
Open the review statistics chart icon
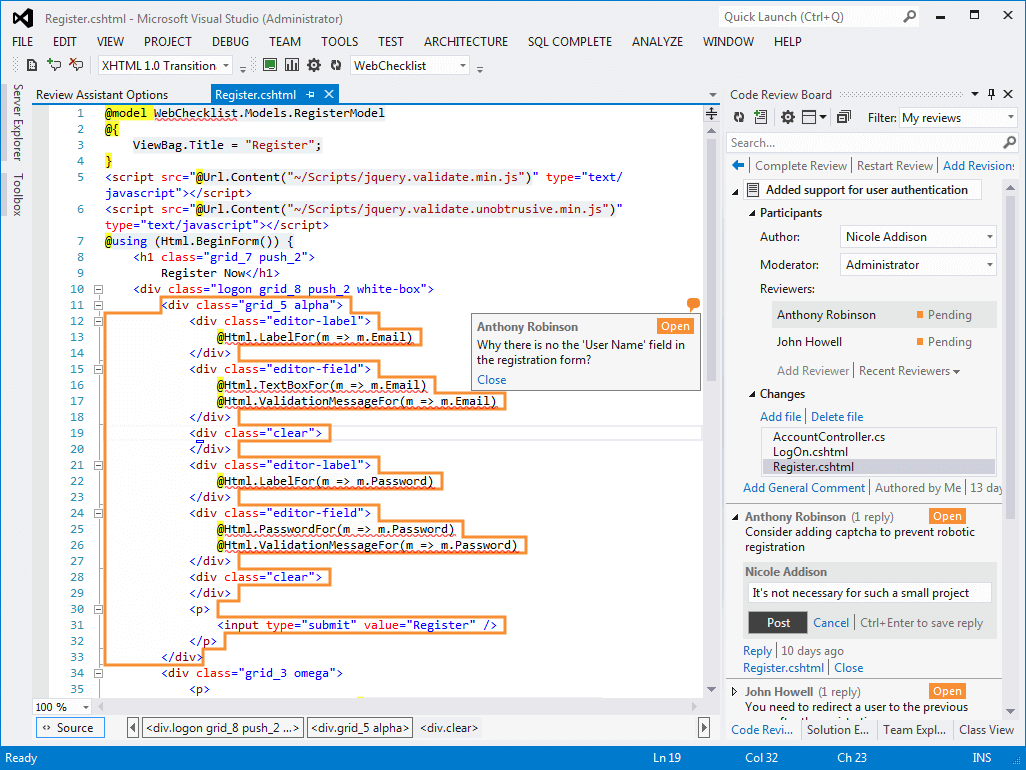coord(292,65)
